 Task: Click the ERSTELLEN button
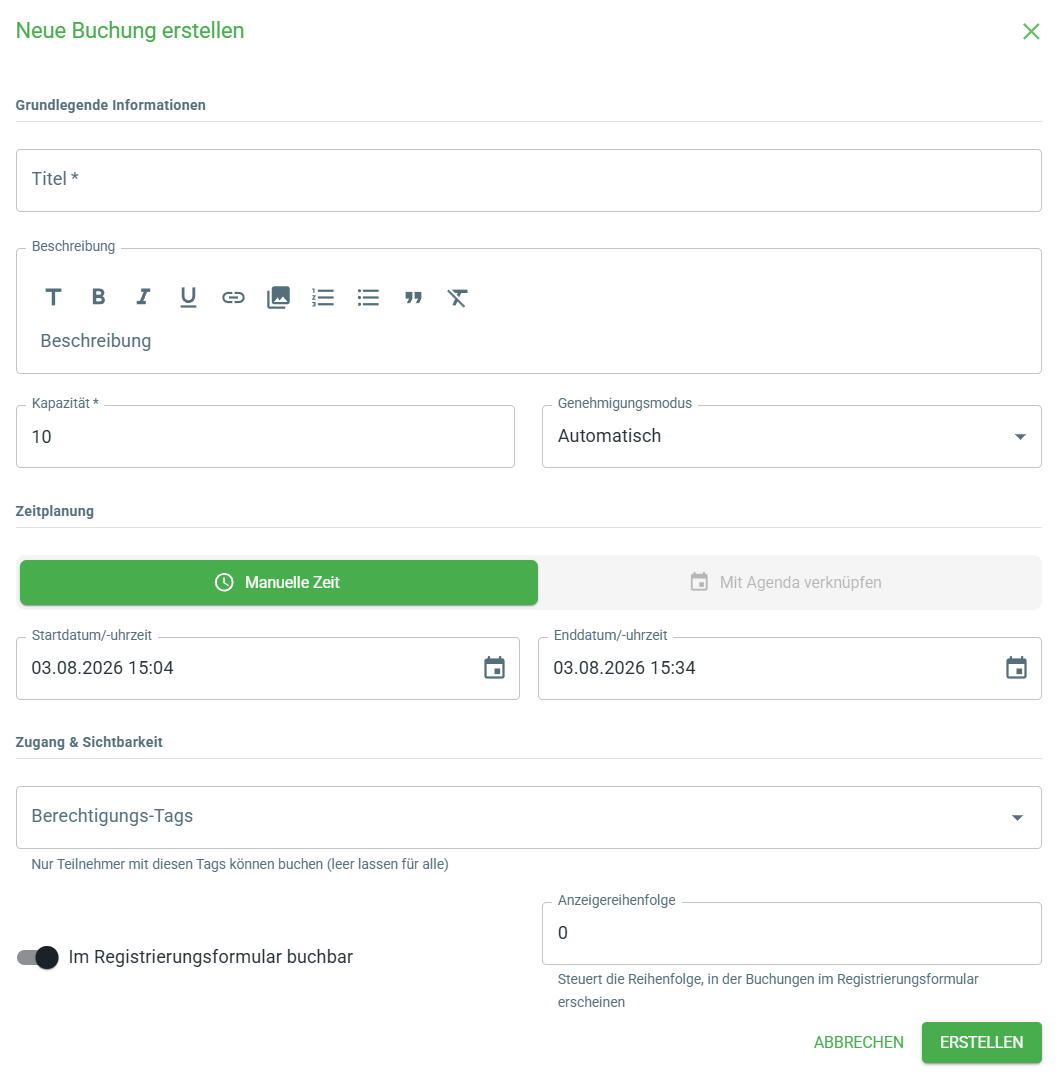(982, 1042)
